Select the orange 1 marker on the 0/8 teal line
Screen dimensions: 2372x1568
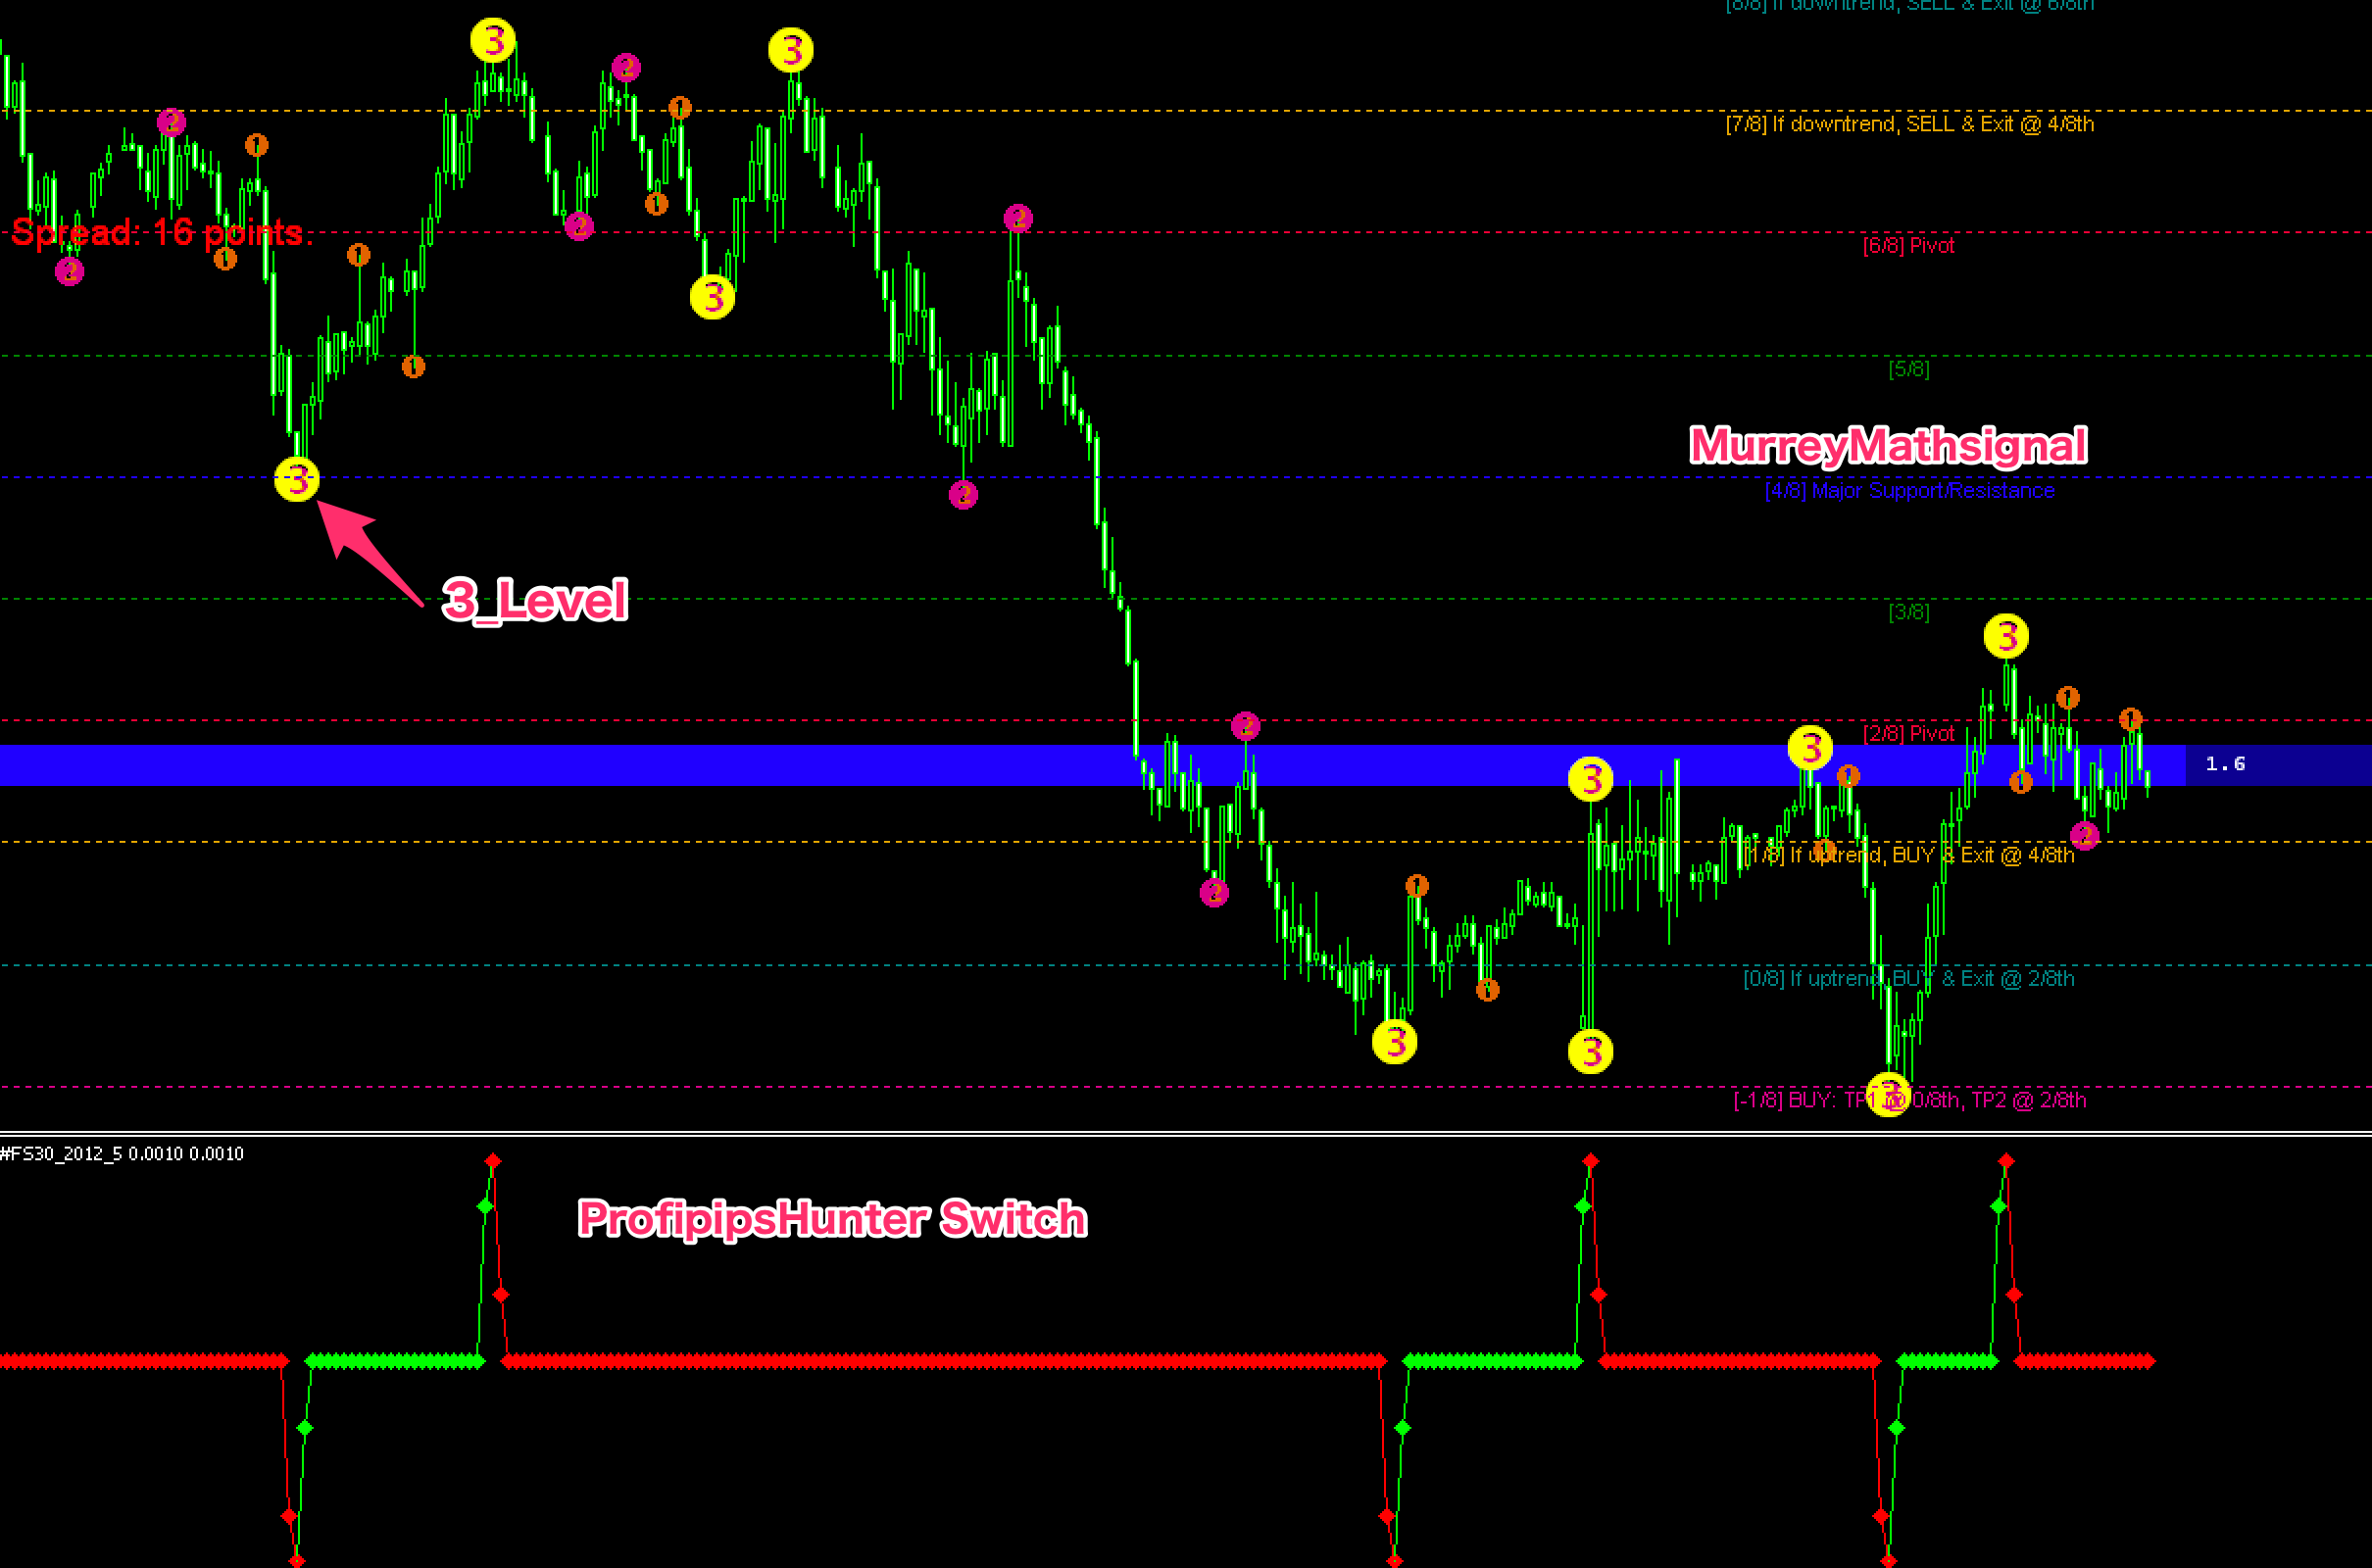click(x=1488, y=990)
